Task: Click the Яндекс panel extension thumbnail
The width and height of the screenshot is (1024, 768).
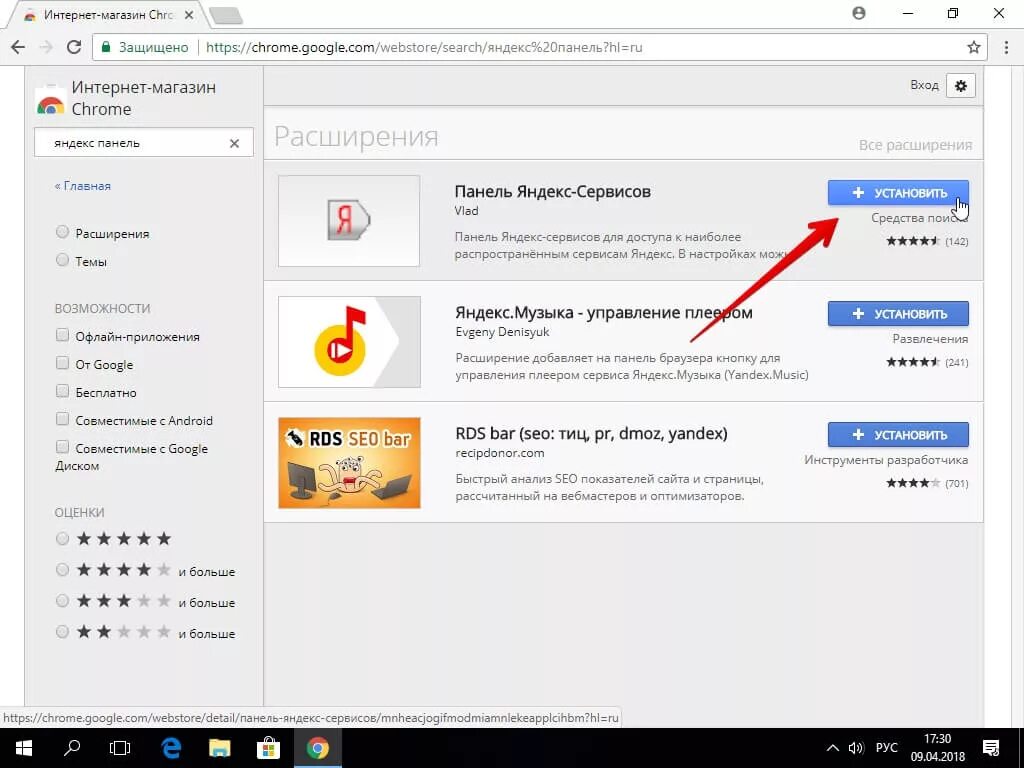Action: click(x=349, y=221)
